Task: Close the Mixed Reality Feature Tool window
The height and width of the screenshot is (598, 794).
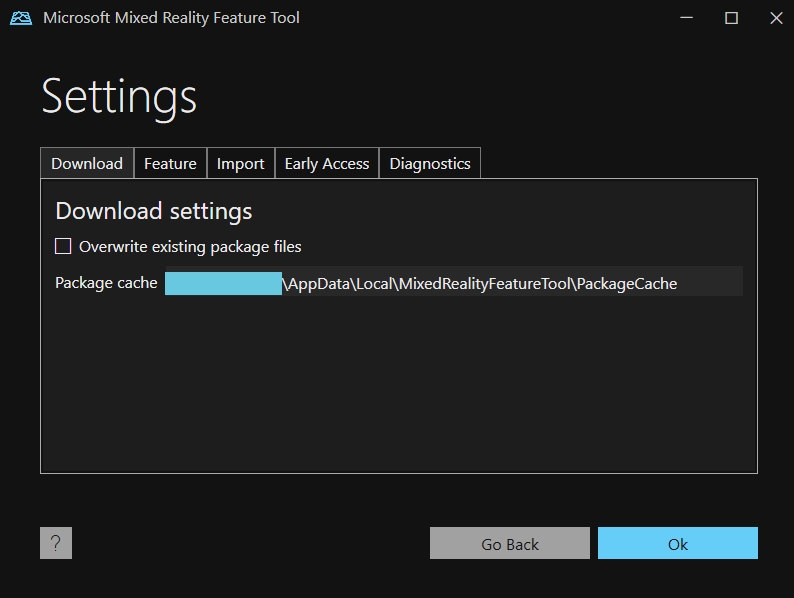Action: coord(776,18)
